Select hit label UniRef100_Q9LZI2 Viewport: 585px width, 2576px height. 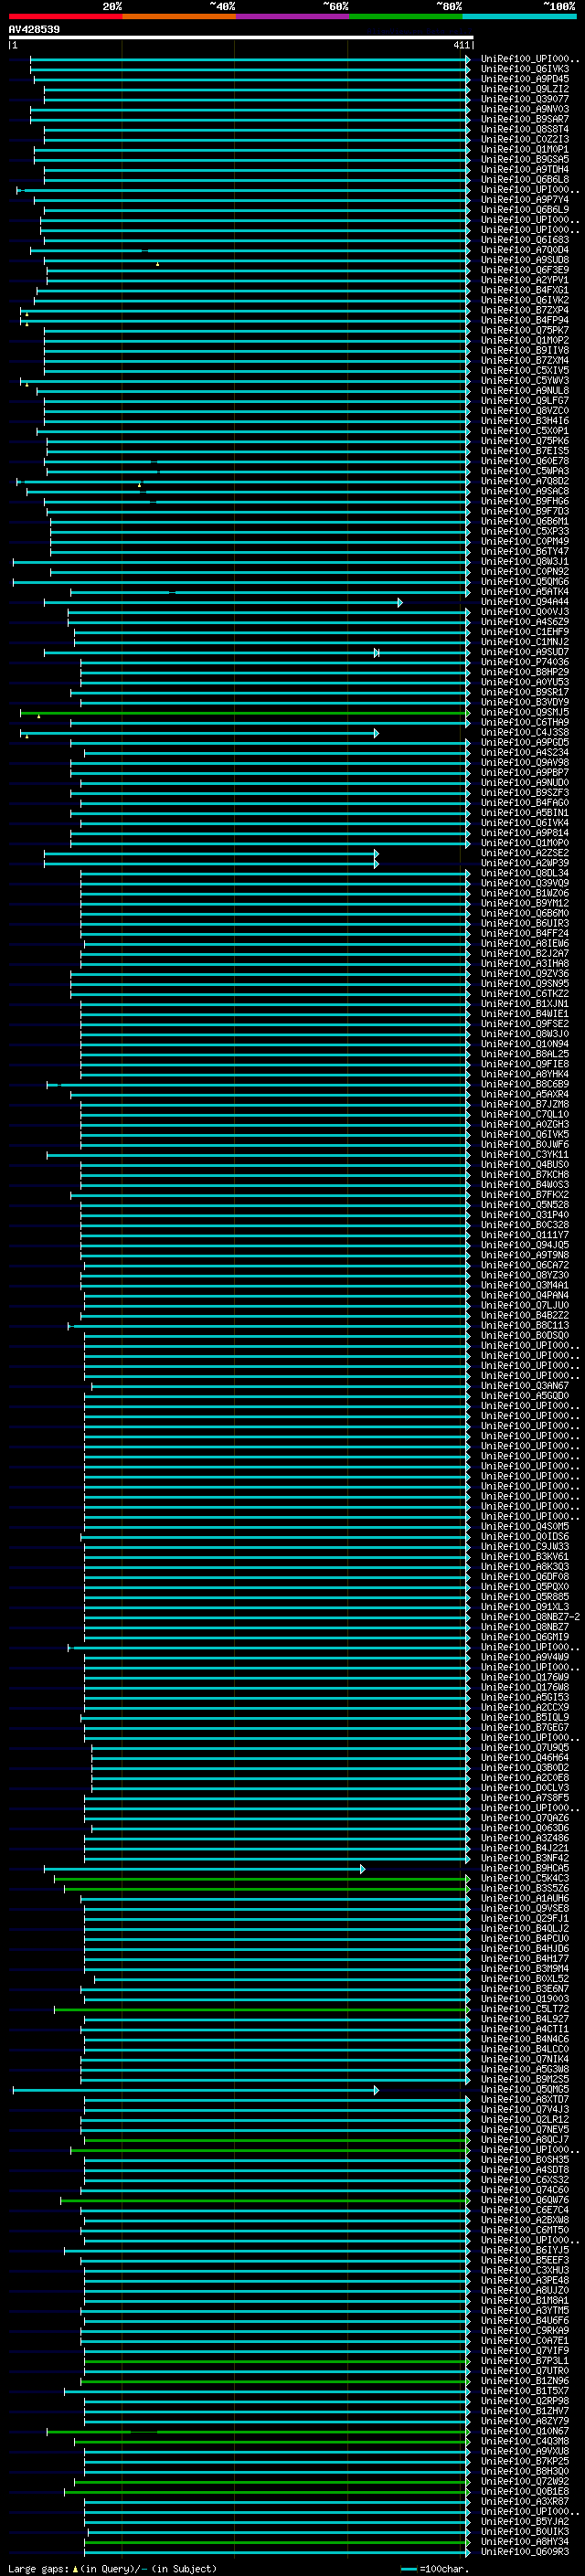(525, 89)
